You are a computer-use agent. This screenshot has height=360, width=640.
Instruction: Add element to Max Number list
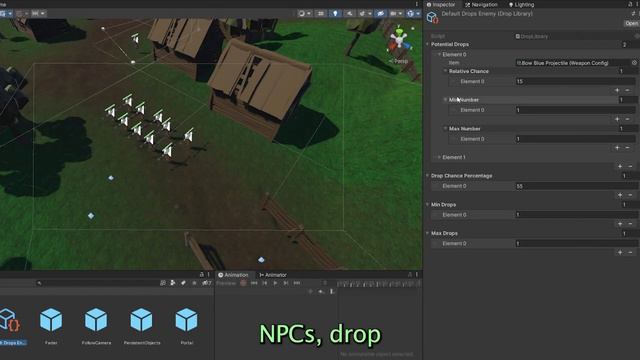(617, 148)
